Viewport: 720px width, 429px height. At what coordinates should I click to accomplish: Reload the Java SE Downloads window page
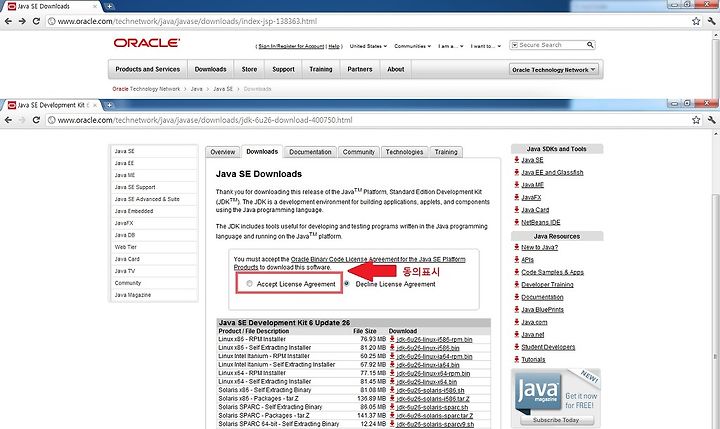[36, 21]
